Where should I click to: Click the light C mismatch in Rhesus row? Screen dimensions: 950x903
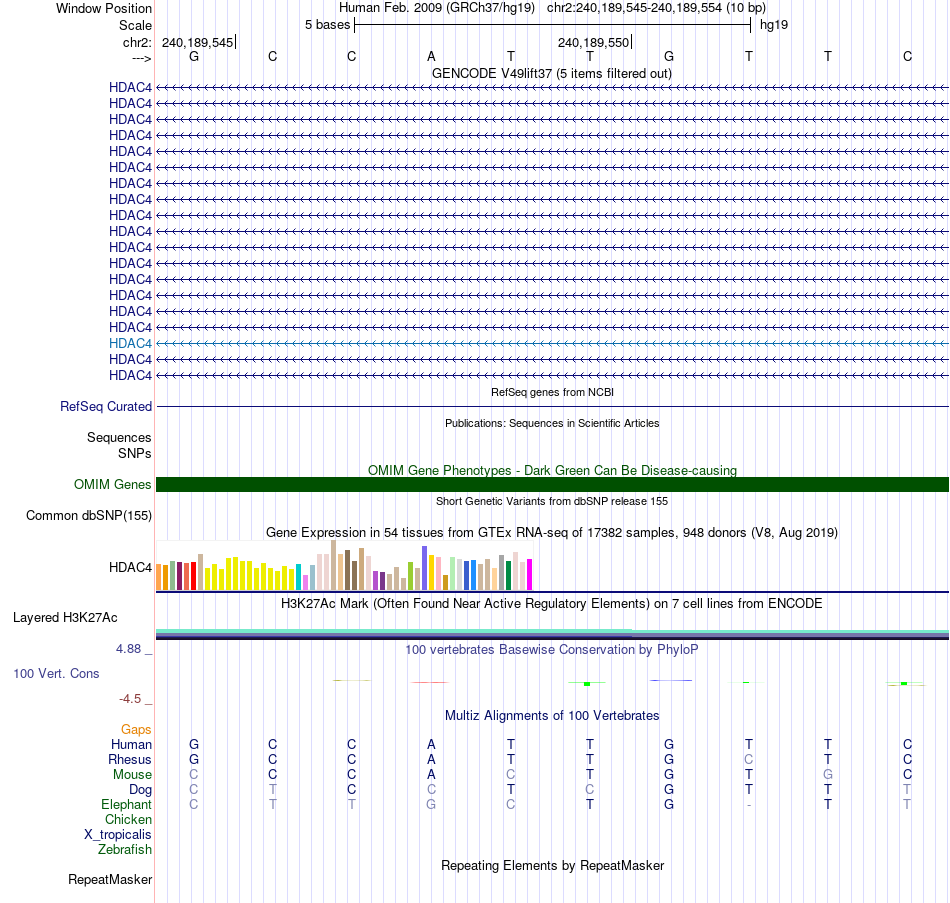(x=749, y=759)
